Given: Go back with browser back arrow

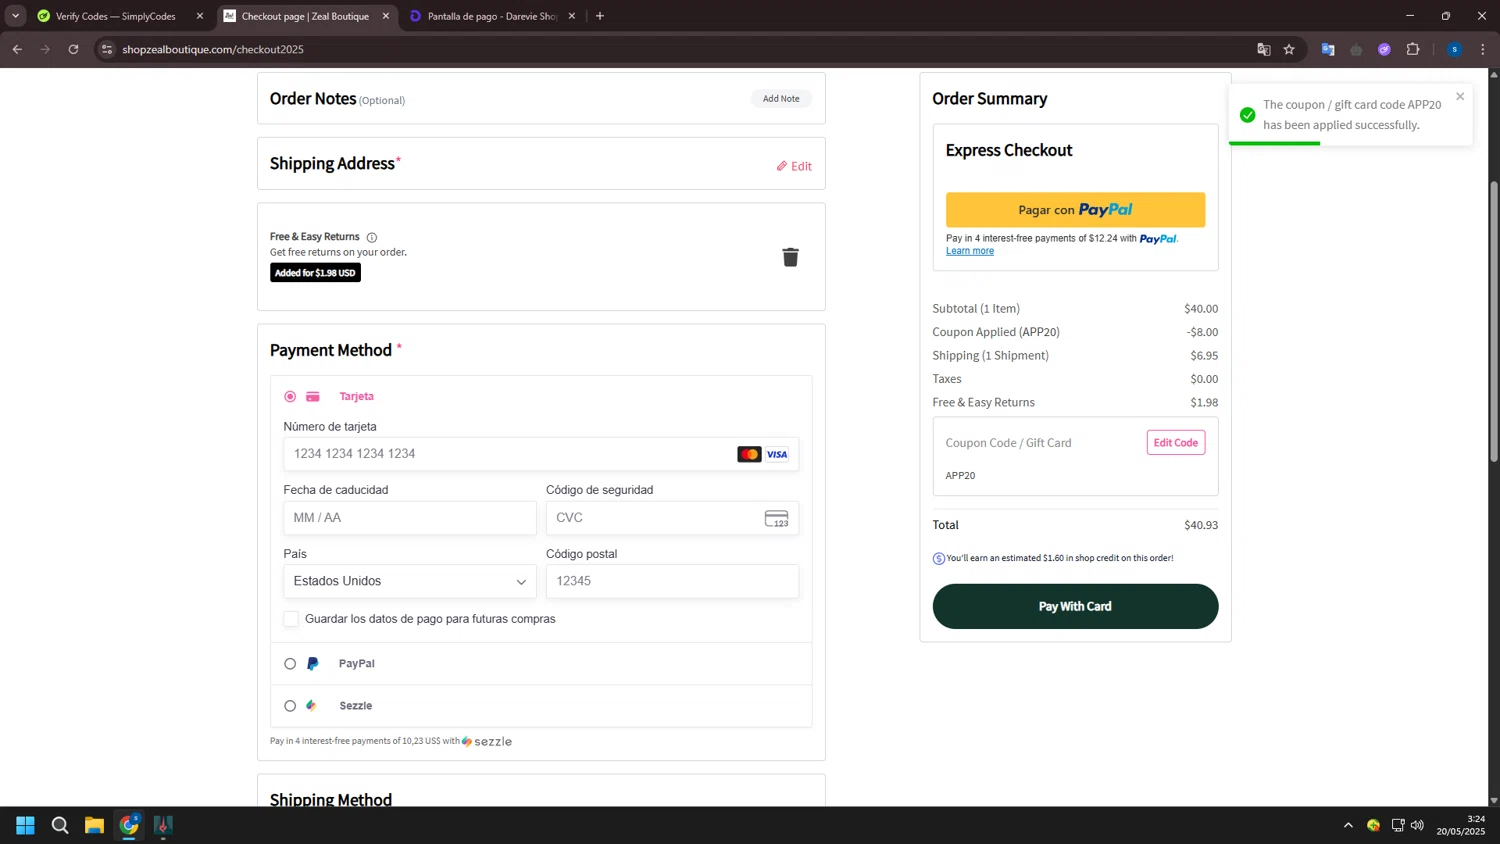Looking at the screenshot, I should pos(17,49).
